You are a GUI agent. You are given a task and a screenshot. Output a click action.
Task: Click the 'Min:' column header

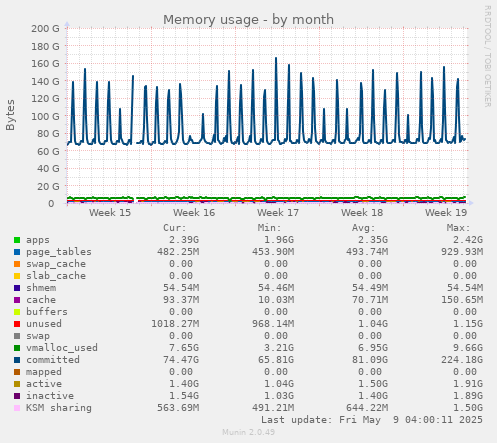[x=270, y=228]
